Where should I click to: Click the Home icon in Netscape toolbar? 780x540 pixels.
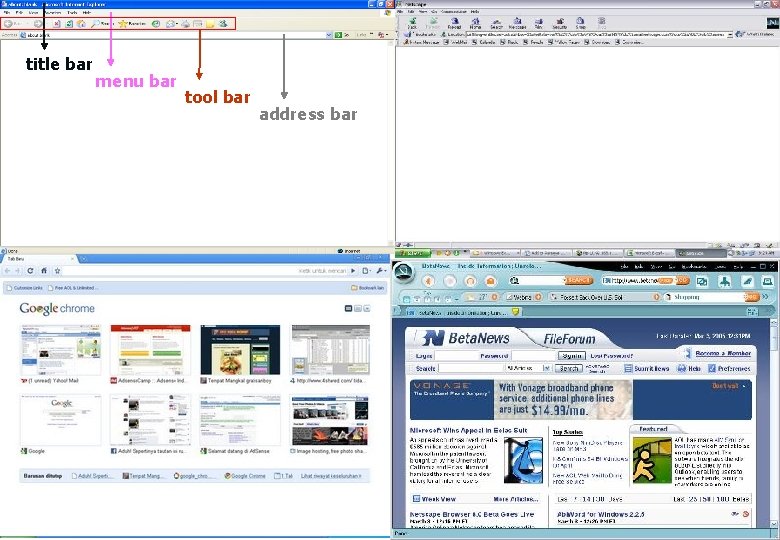(476, 23)
